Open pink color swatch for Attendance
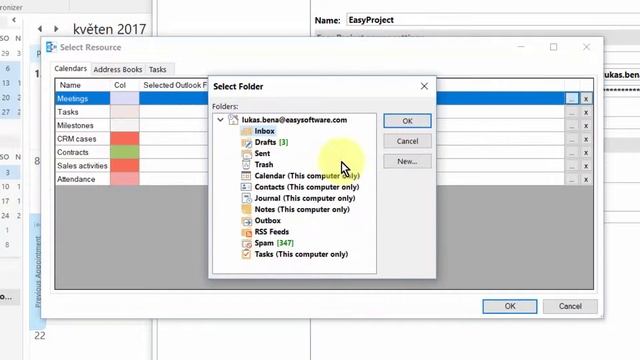 pos(124,179)
